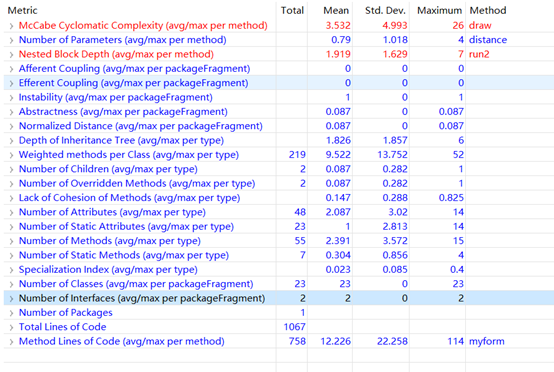Select Weighted methods per Class label
Image resolution: width=554 pixels, height=372 pixels.
coord(129,154)
